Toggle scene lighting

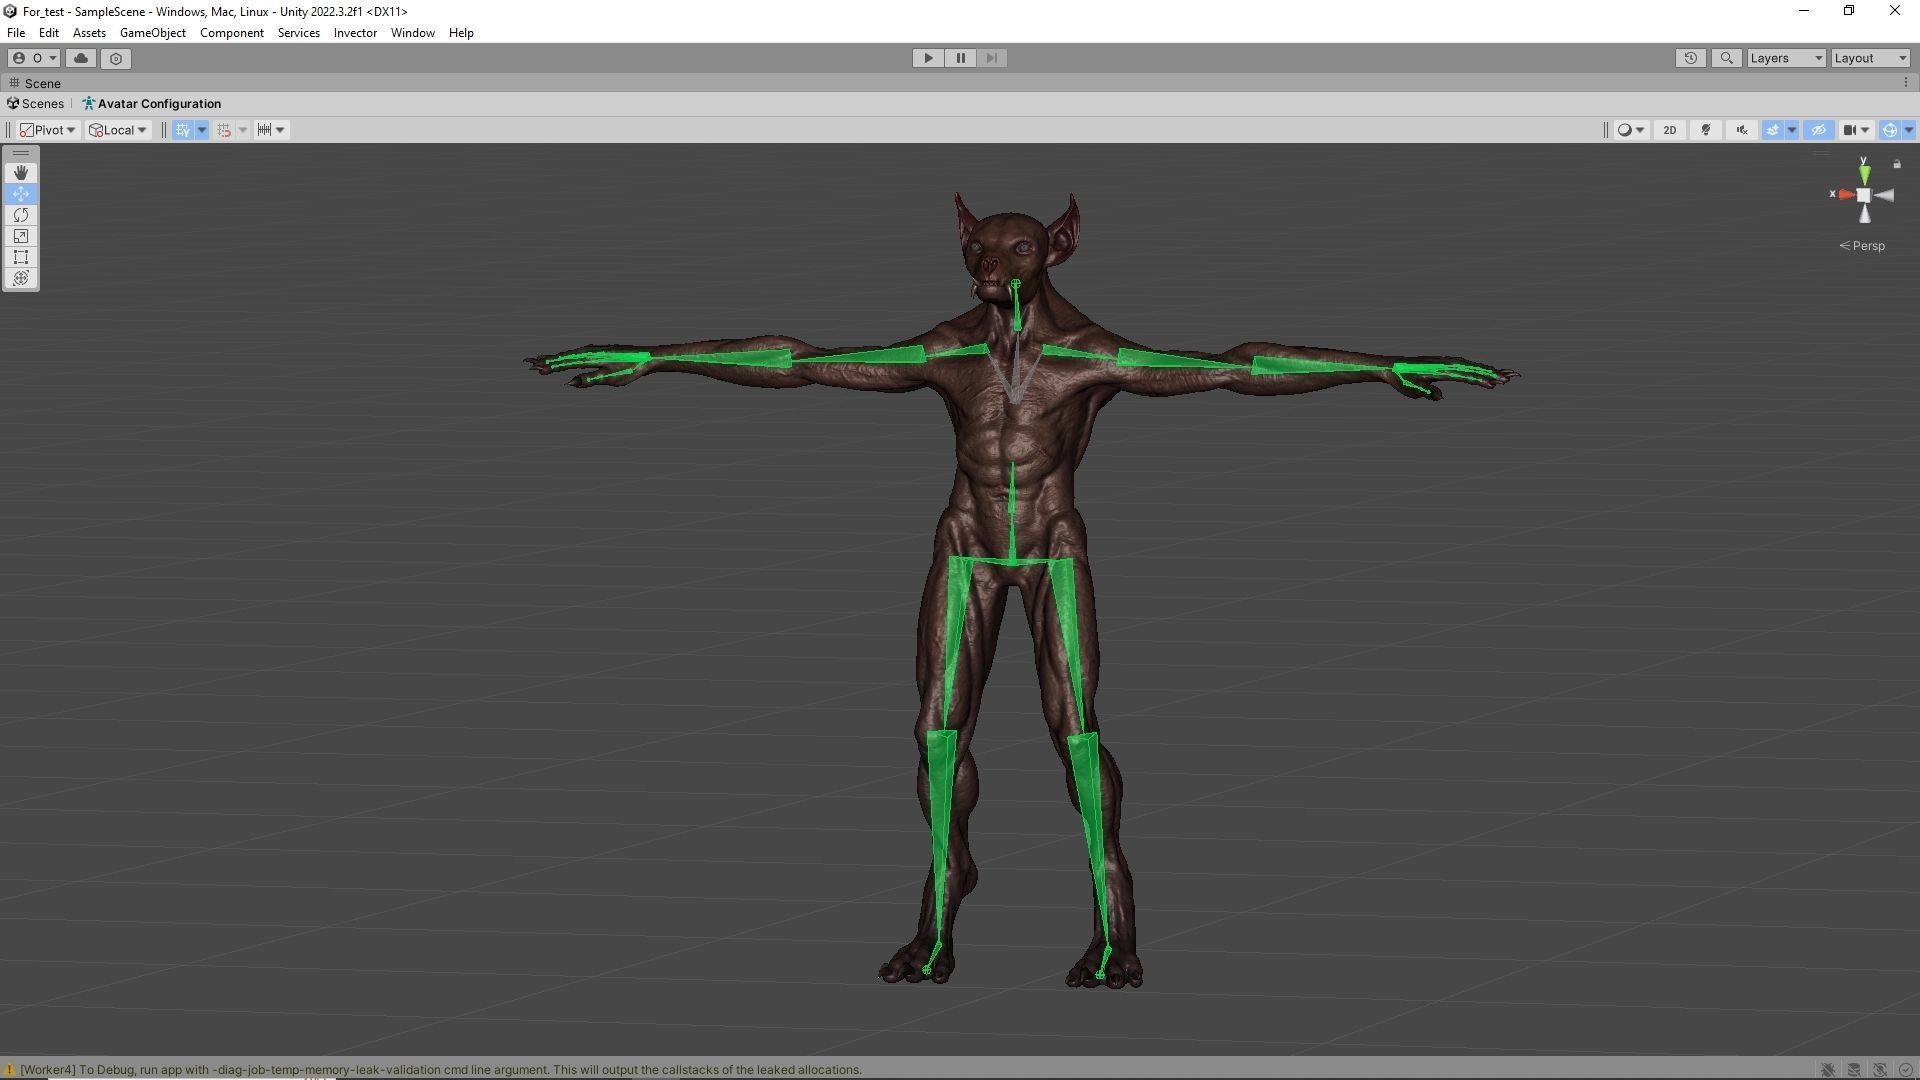(1706, 130)
